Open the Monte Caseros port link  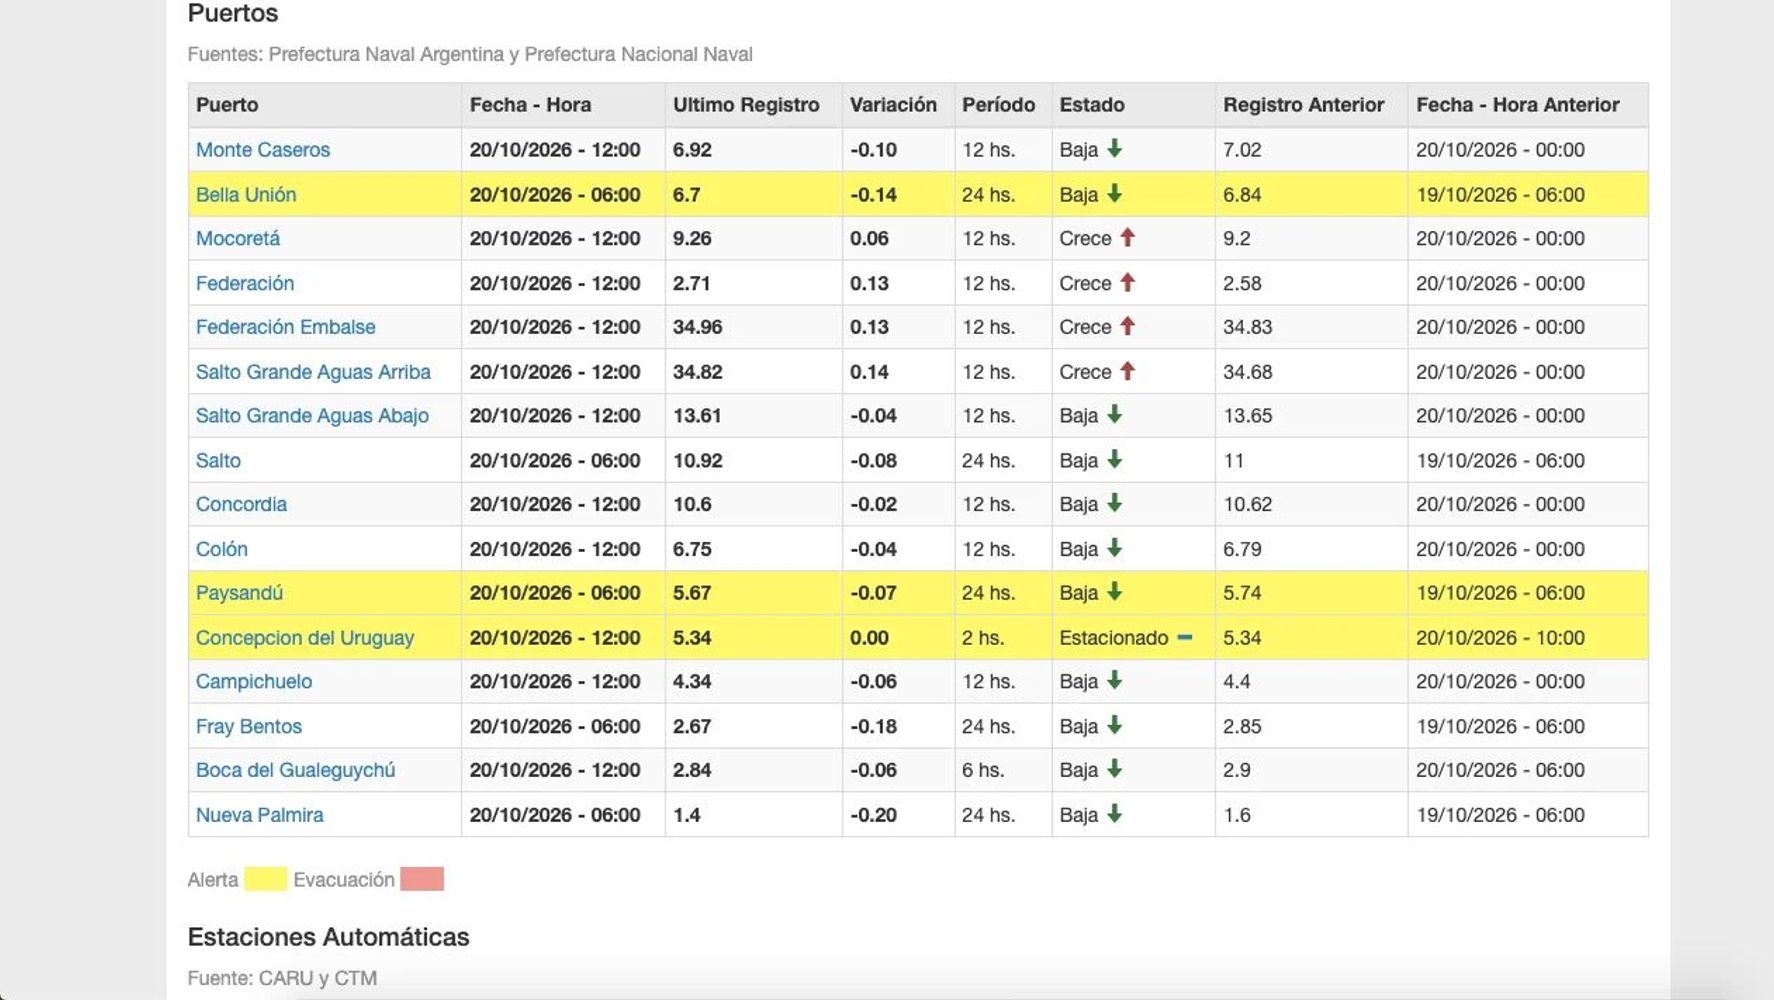click(x=262, y=150)
